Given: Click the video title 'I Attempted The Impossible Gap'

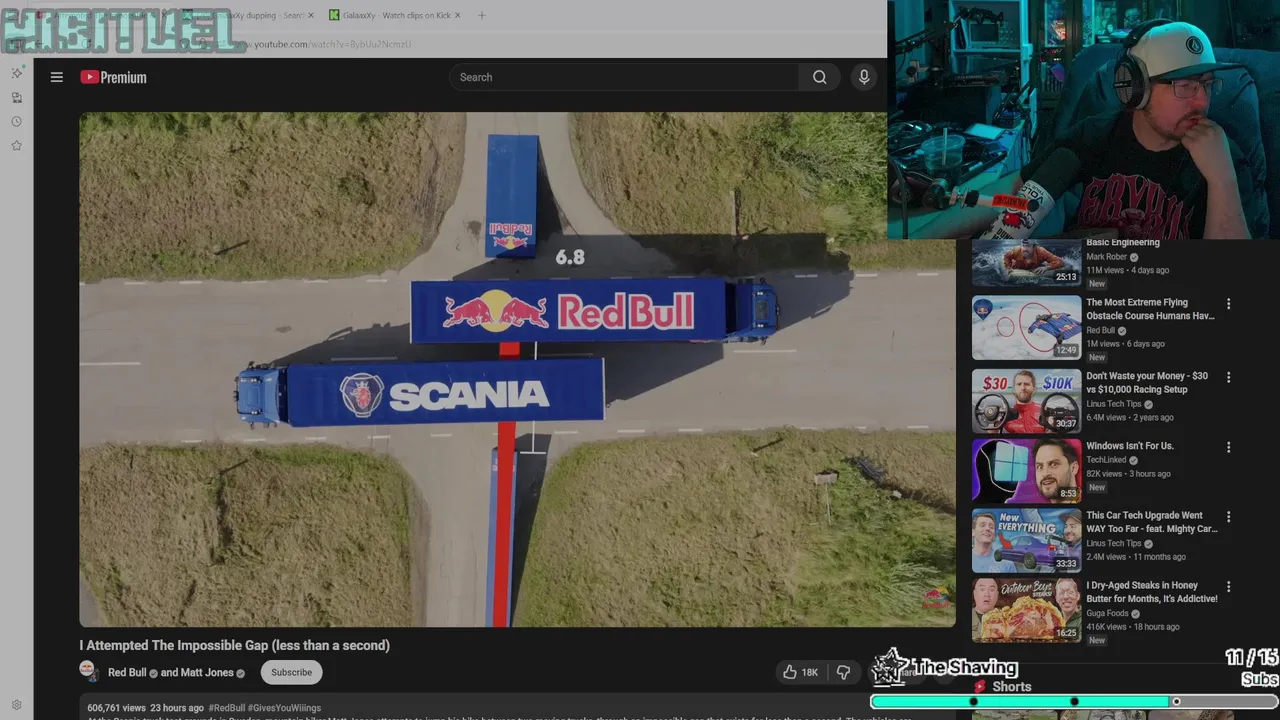Looking at the screenshot, I should tap(234, 645).
